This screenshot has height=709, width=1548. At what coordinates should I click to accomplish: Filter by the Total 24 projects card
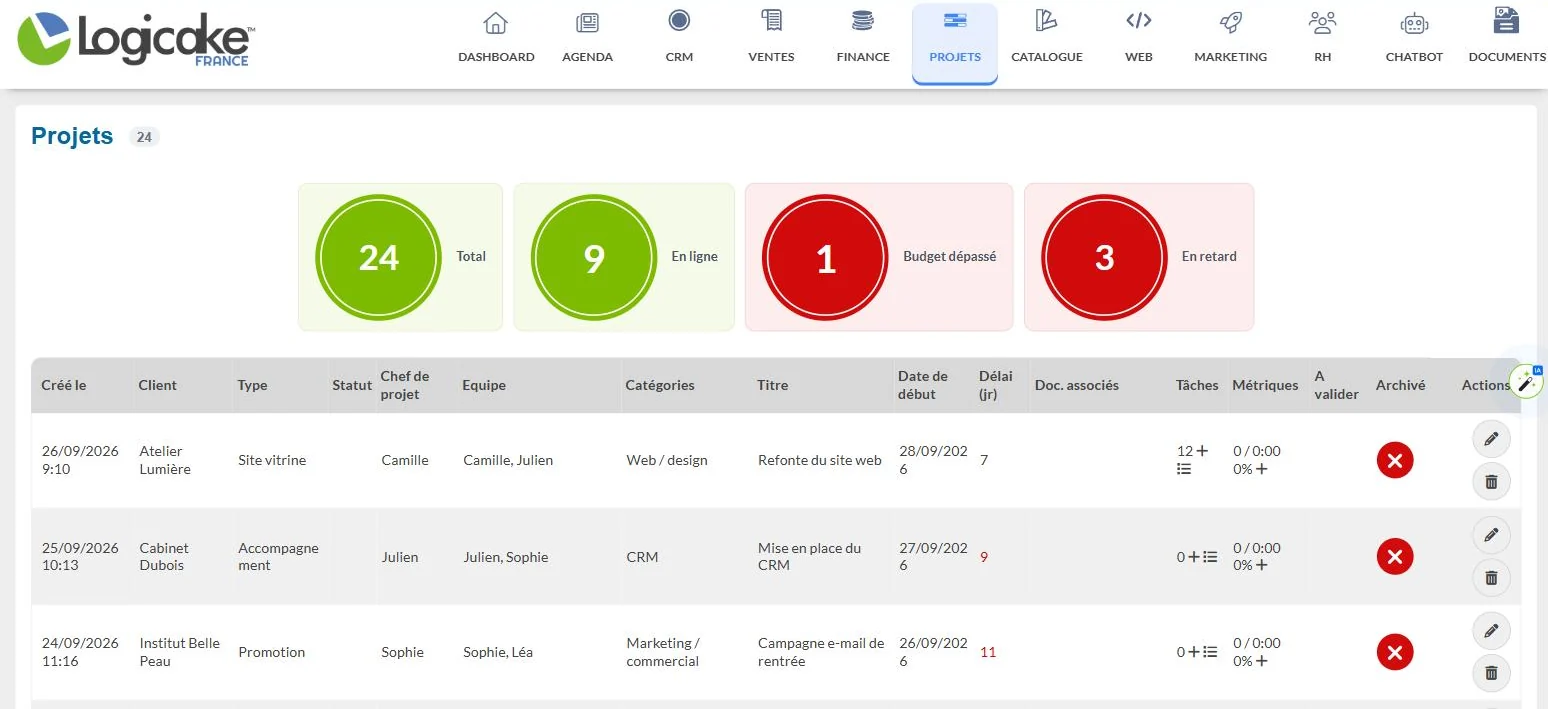(400, 257)
